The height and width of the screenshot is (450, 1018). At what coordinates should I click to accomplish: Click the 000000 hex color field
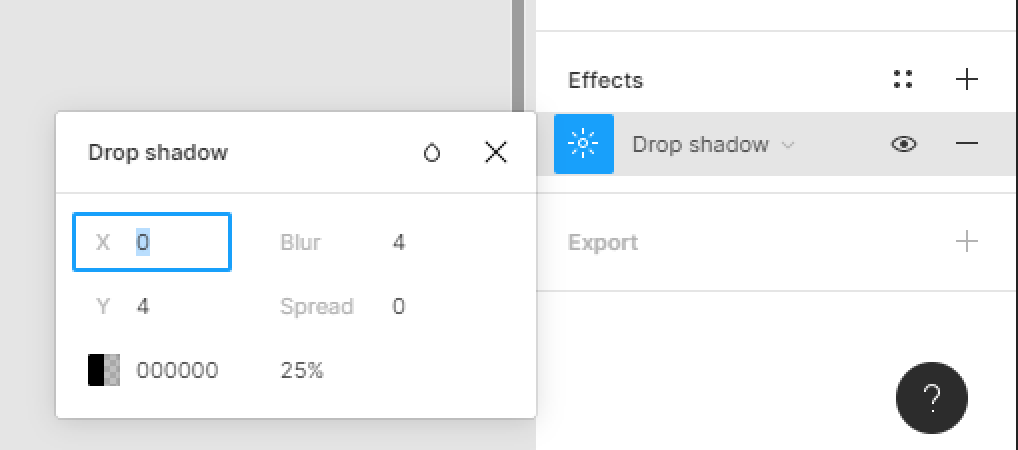177,371
